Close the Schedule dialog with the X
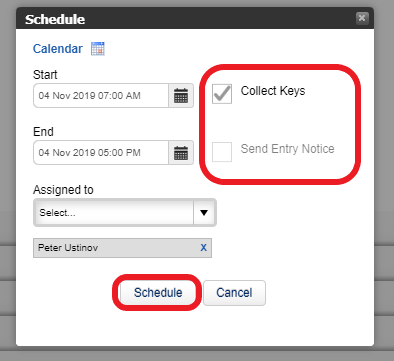394x361 pixels. 362,18
